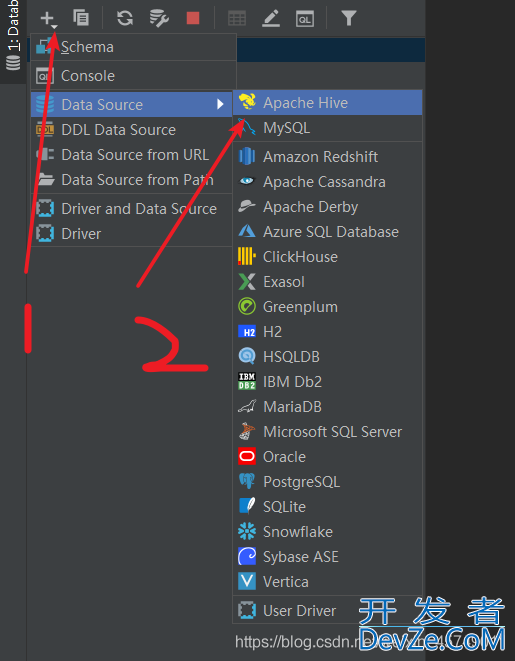Select SQLite data source
Viewport: 515px width, 661px height.
coord(327,507)
